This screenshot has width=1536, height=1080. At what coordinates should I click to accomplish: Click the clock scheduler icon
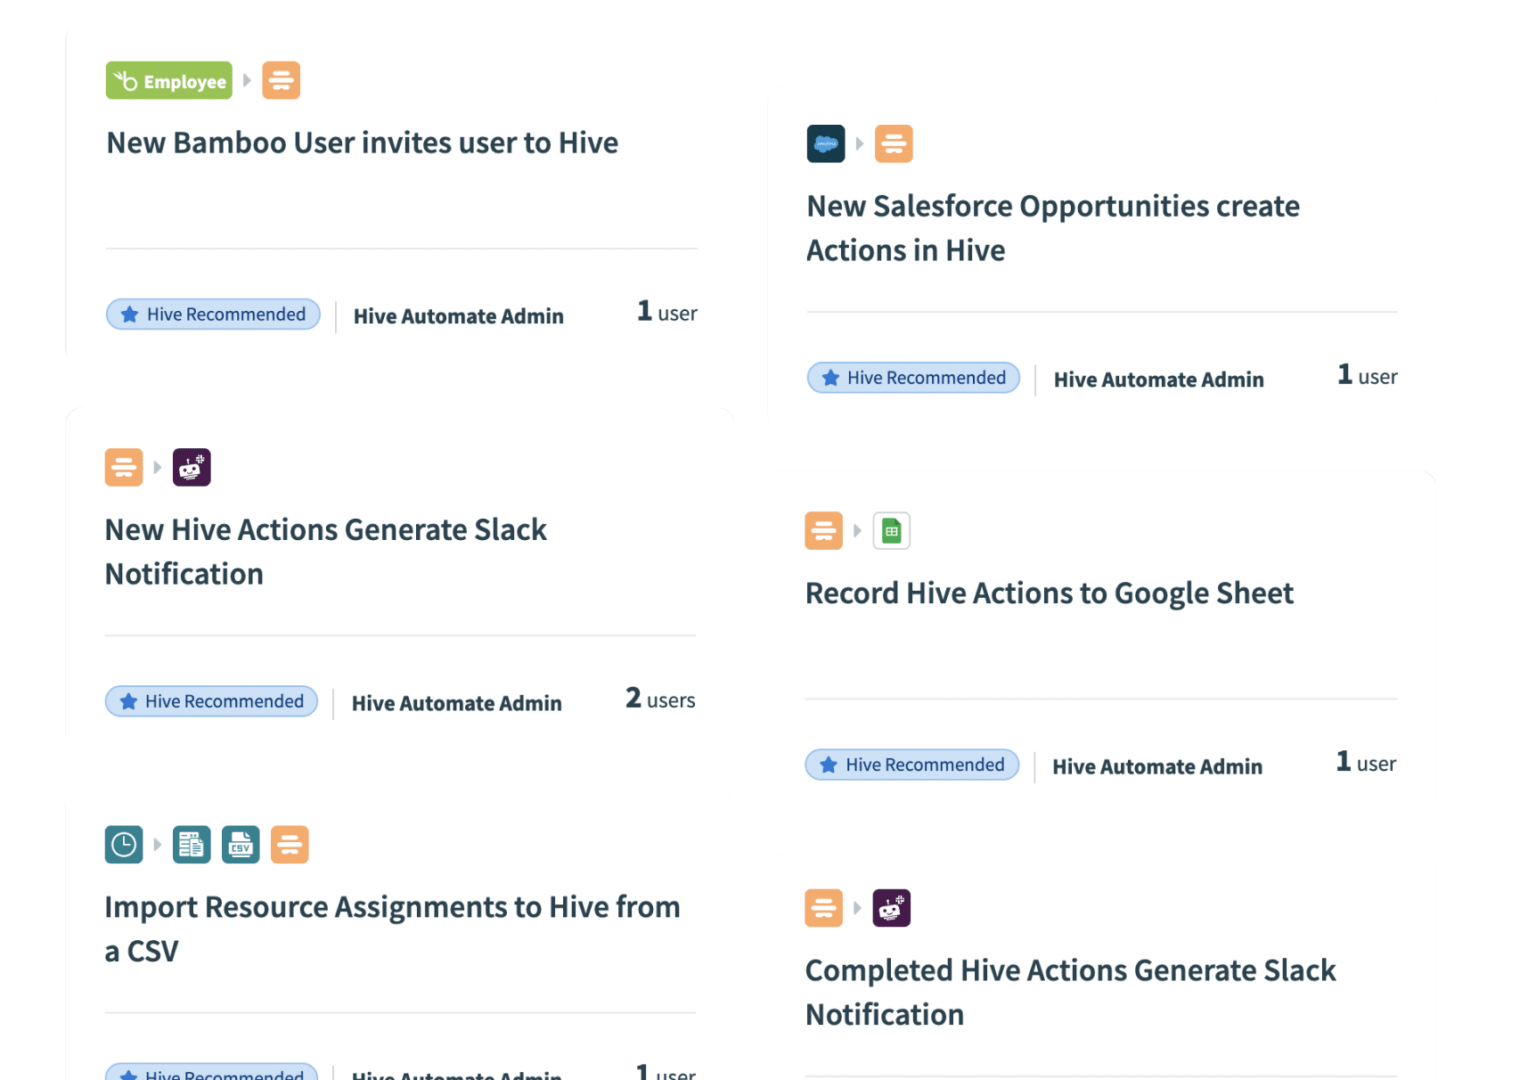(x=124, y=845)
